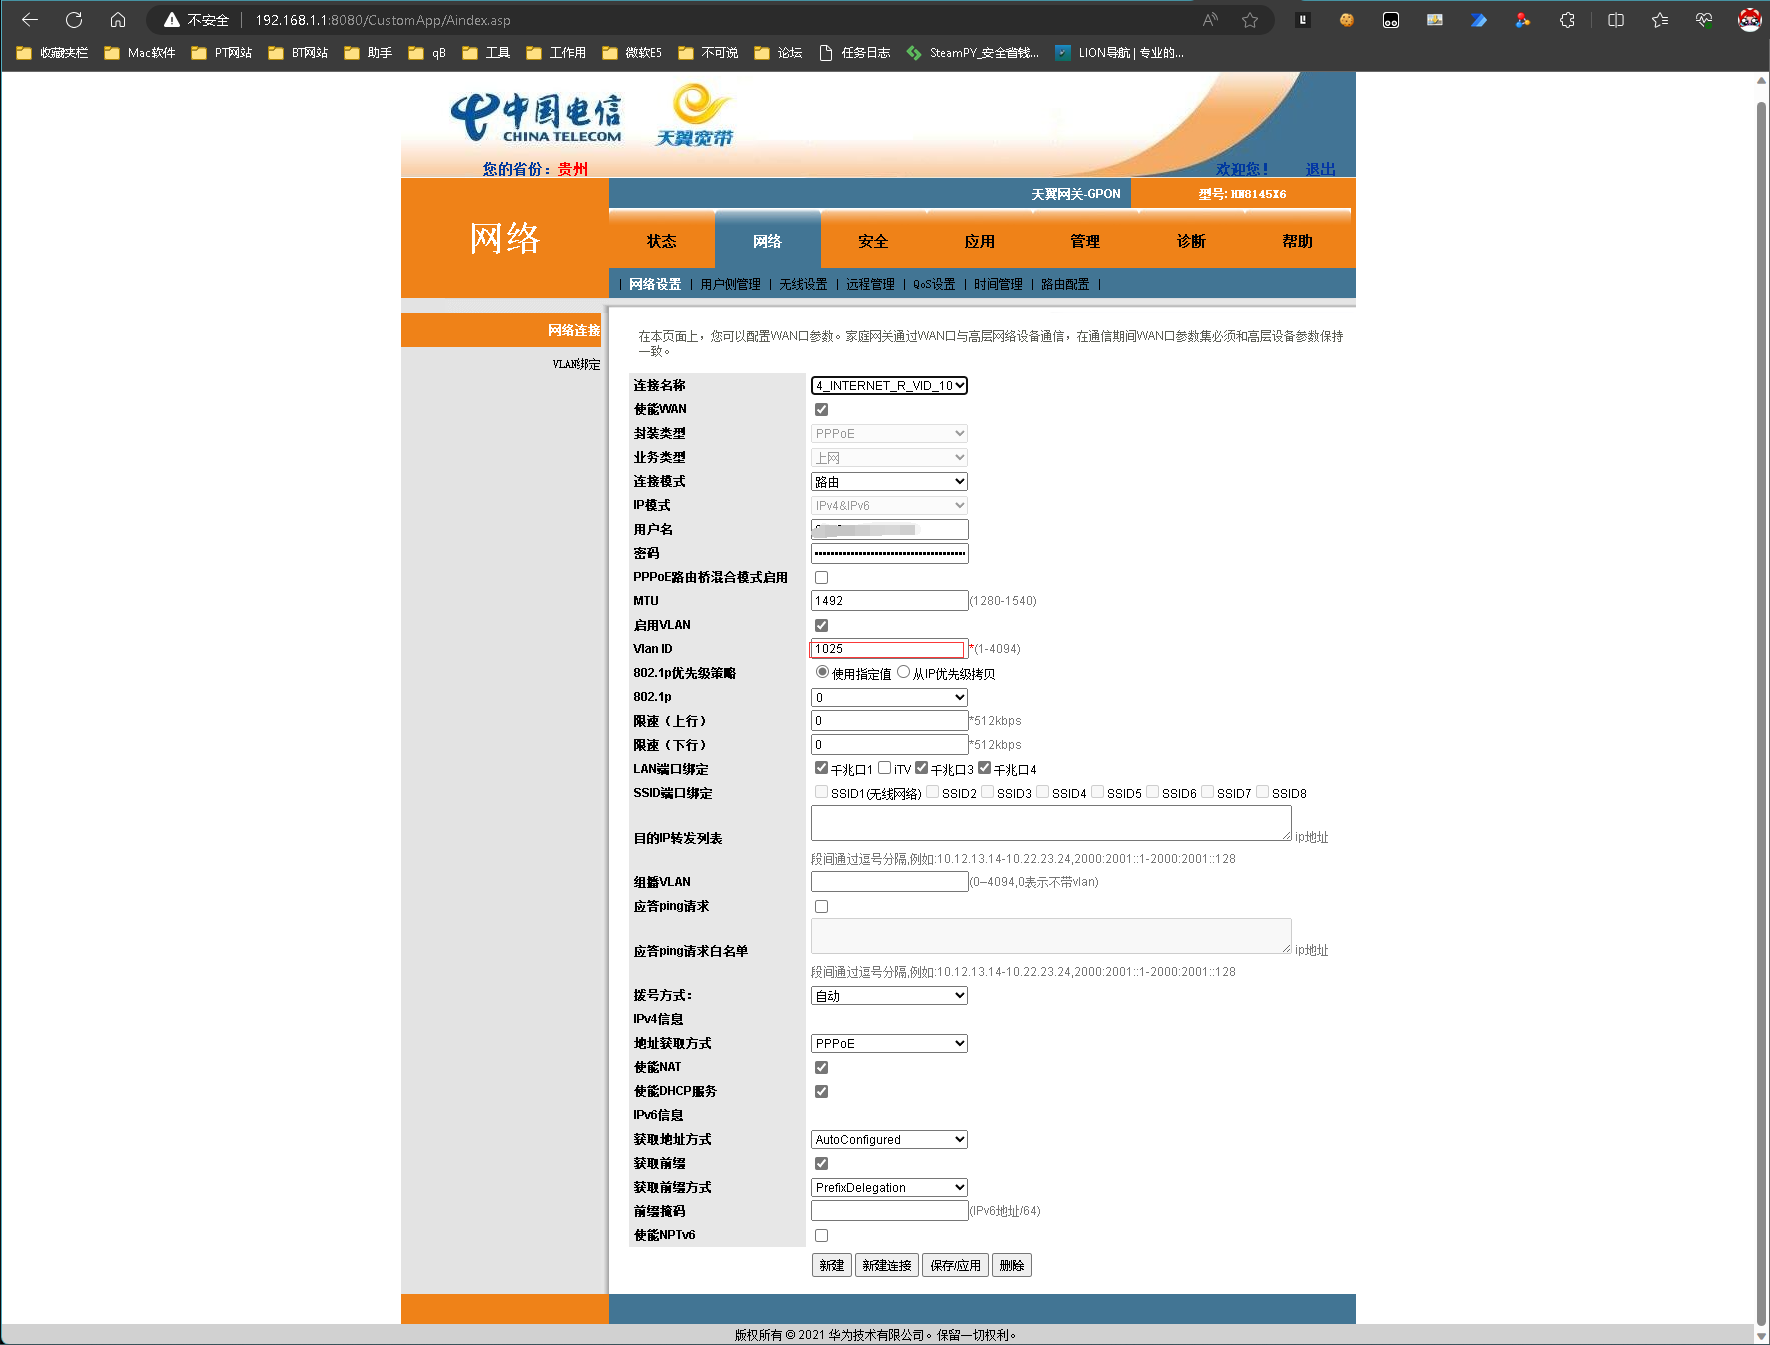Open the 无线设置 submenu
The image size is (1770, 1345).
tap(803, 285)
